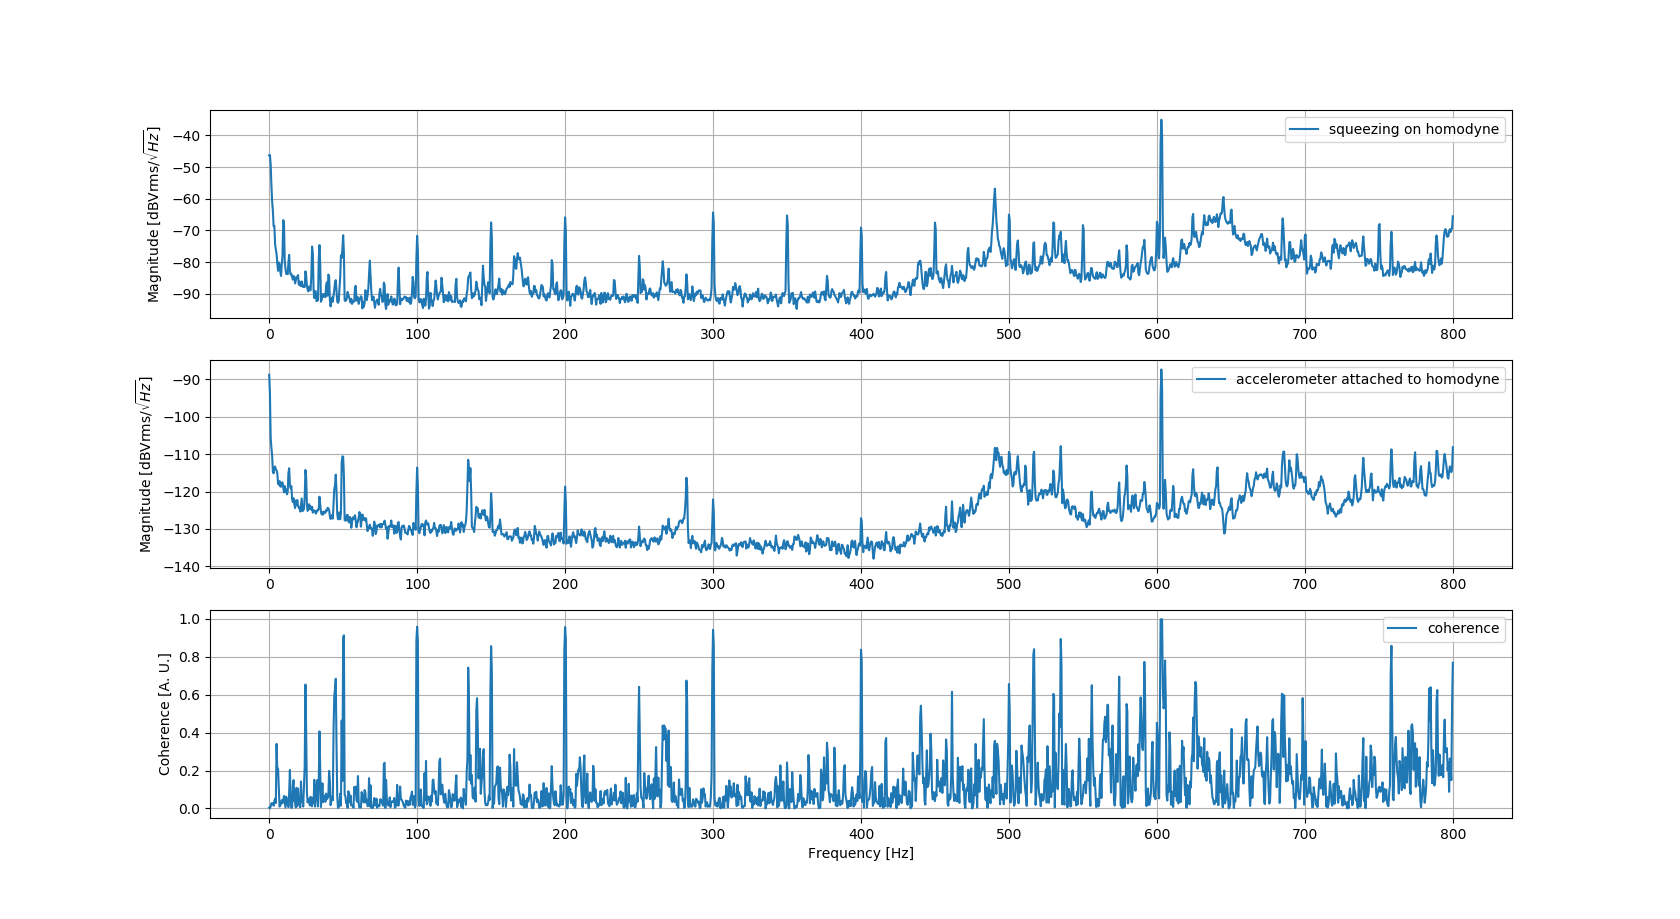Click the −100 tick on the accelerometer plot
Image resolution: width=1680 pixels, height=919 pixels.
(182, 417)
